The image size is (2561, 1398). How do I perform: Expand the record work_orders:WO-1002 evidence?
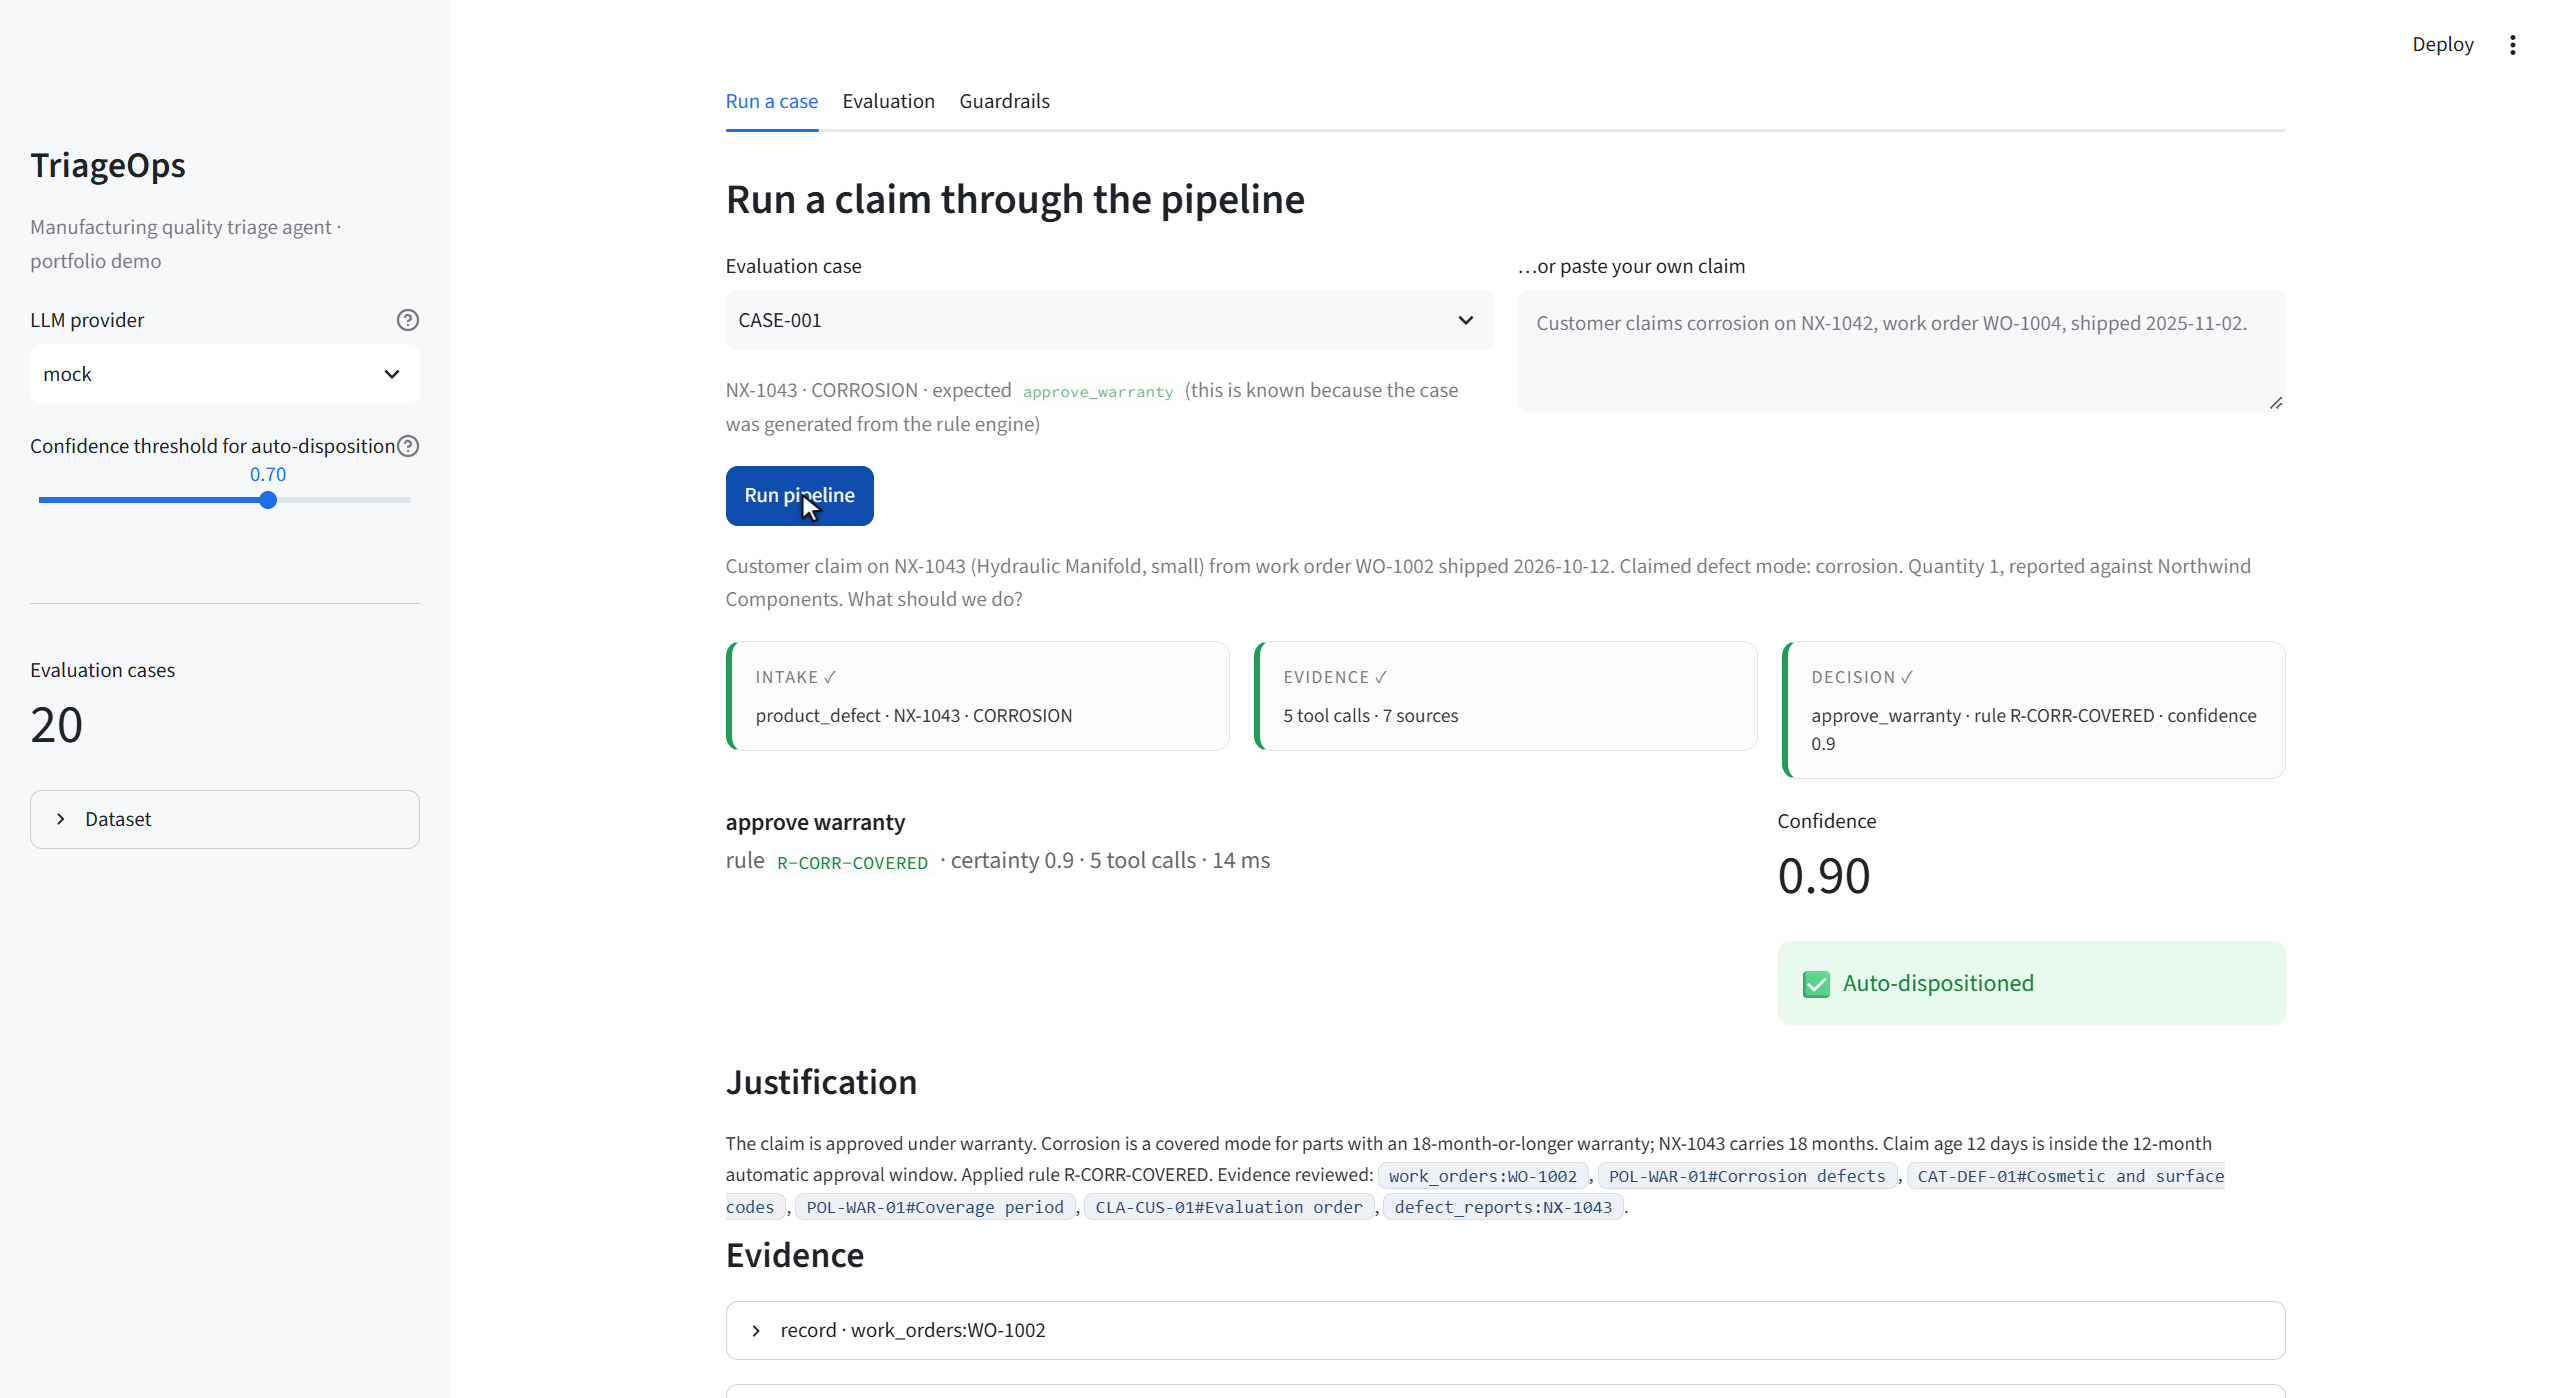[x=1505, y=1330]
